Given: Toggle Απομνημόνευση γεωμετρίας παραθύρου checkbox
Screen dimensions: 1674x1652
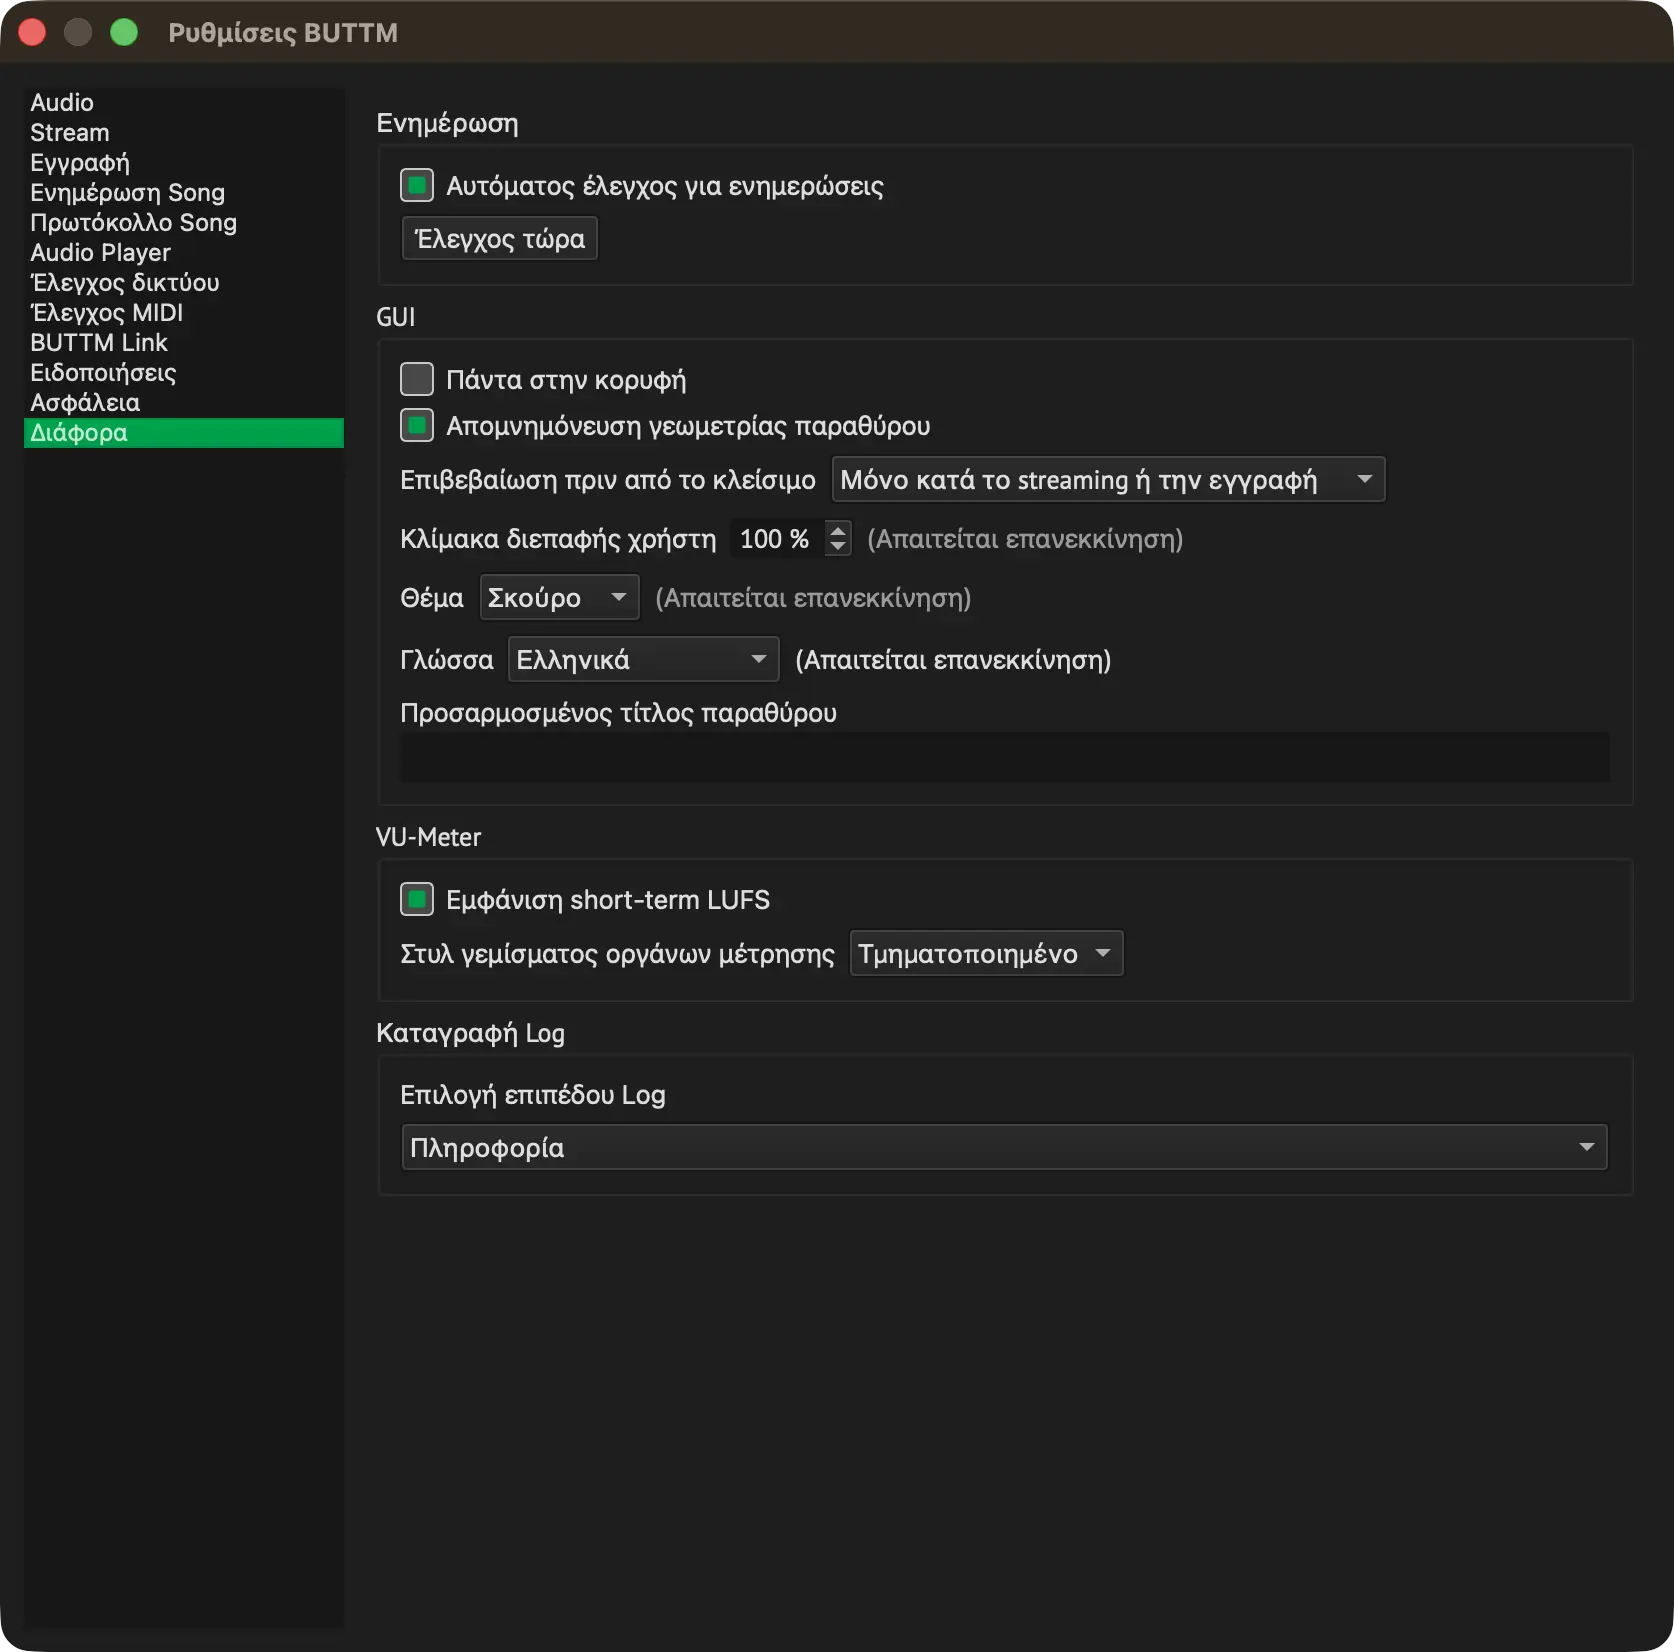Looking at the screenshot, I should click(417, 425).
